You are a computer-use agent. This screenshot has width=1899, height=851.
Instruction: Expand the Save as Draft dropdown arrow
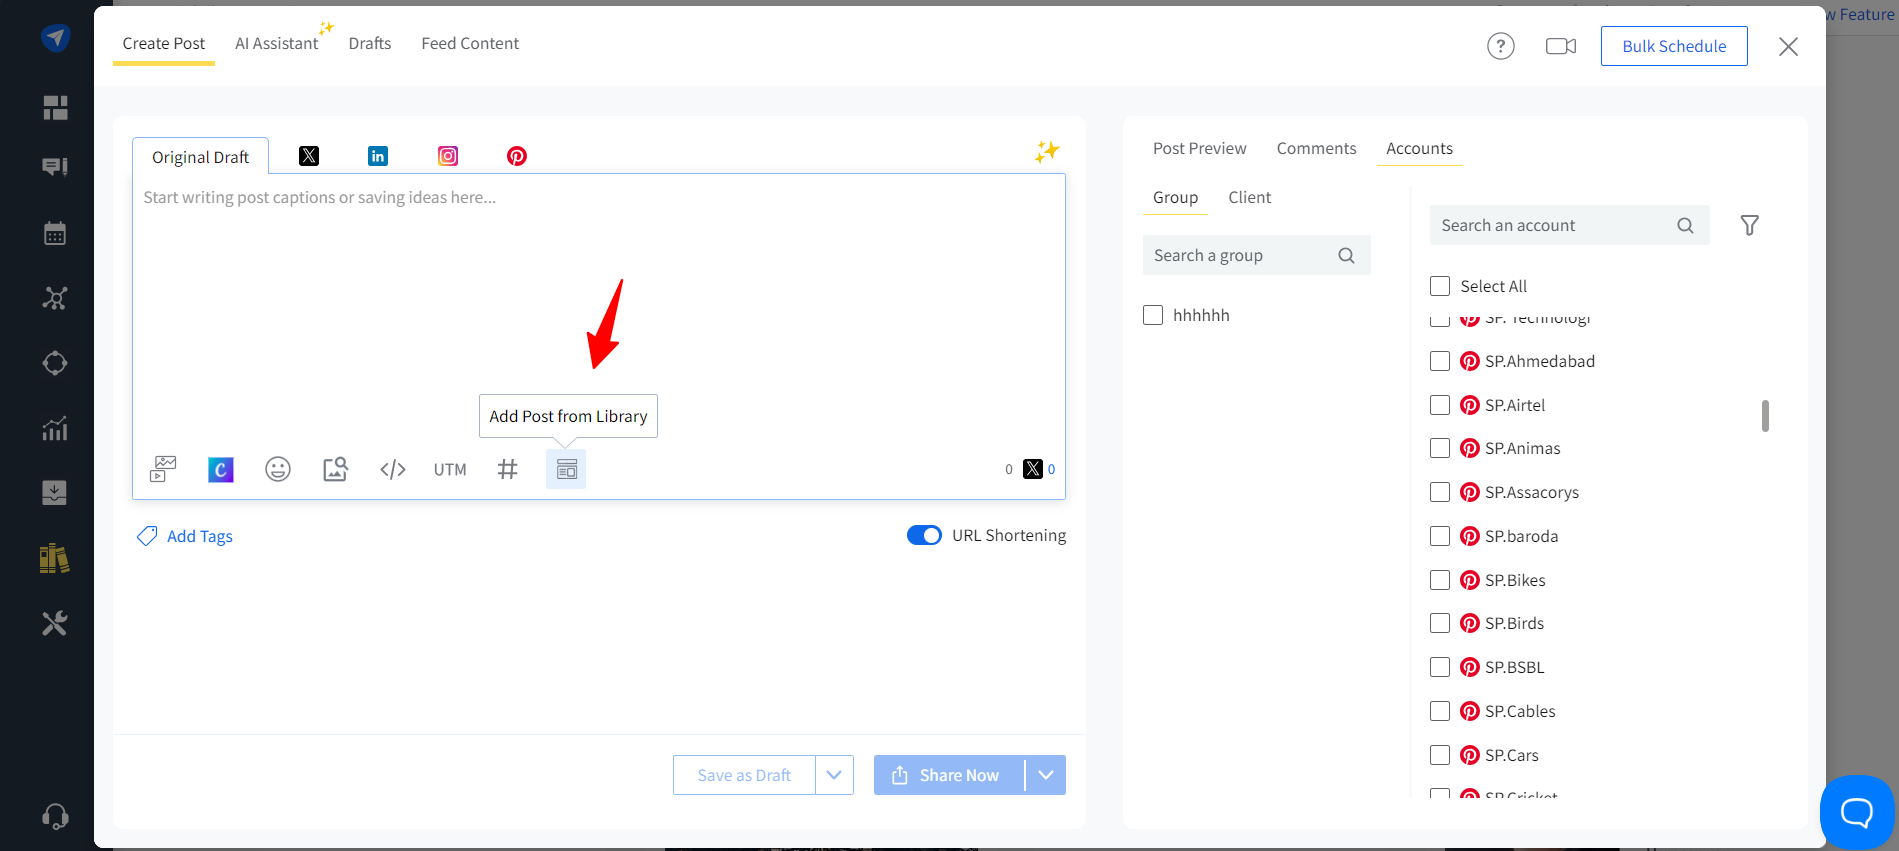(x=834, y=775)
